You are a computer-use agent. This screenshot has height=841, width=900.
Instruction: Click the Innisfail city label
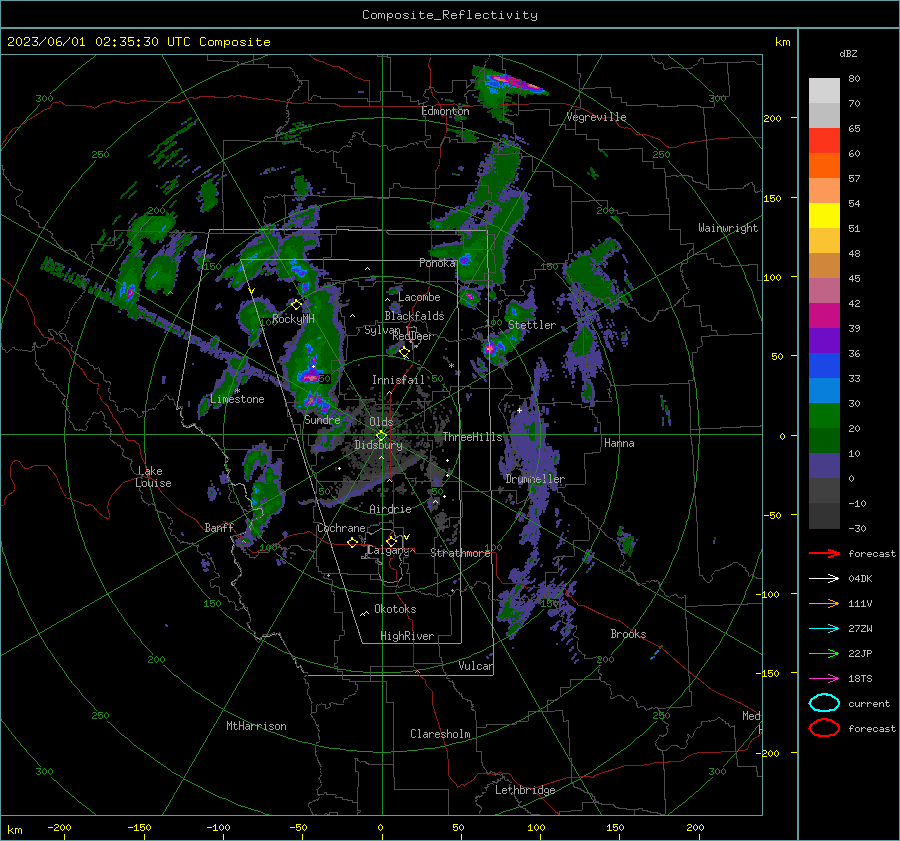pos(398,380)
